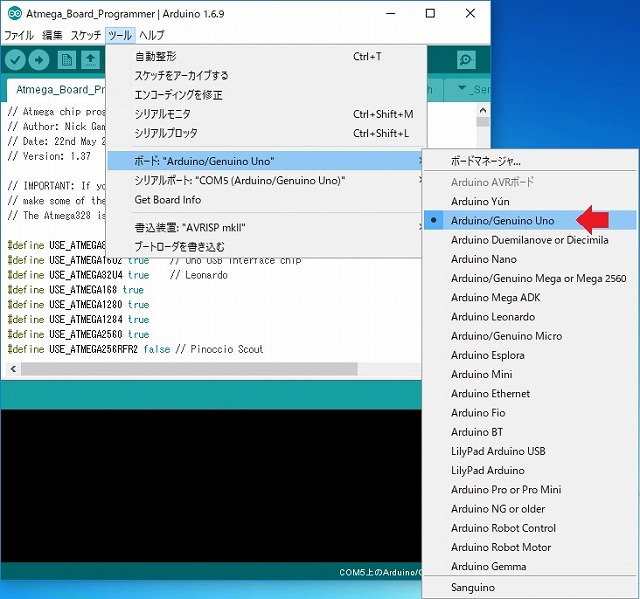Image resolution: width=640 pixels, height=599 pixels.
Task: Select the Arduino Leonardo board
Action: pyautogui.click(x=530, y=317)
